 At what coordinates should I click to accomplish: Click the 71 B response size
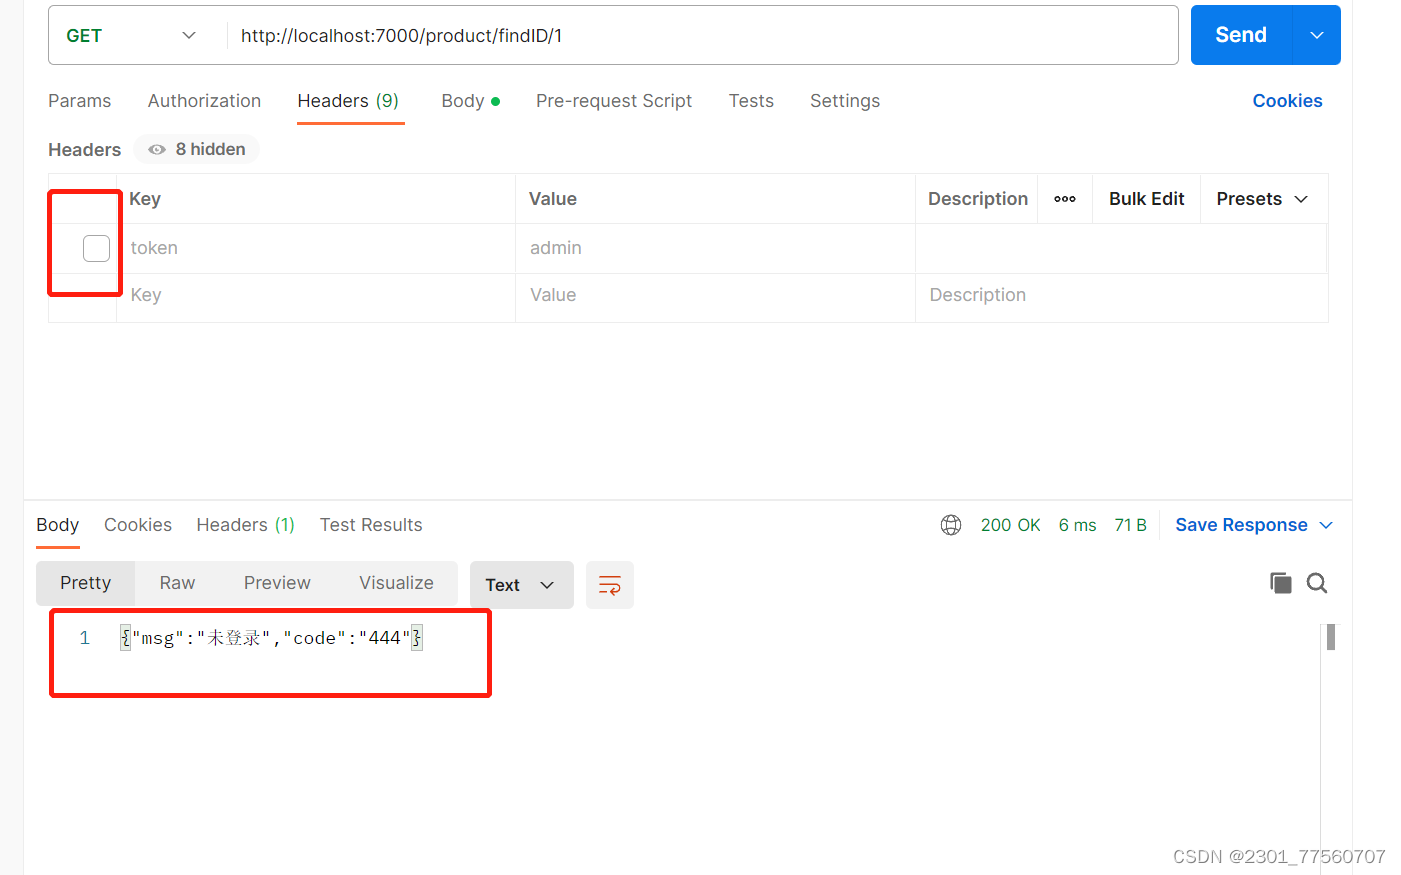tap(1130, 525)
